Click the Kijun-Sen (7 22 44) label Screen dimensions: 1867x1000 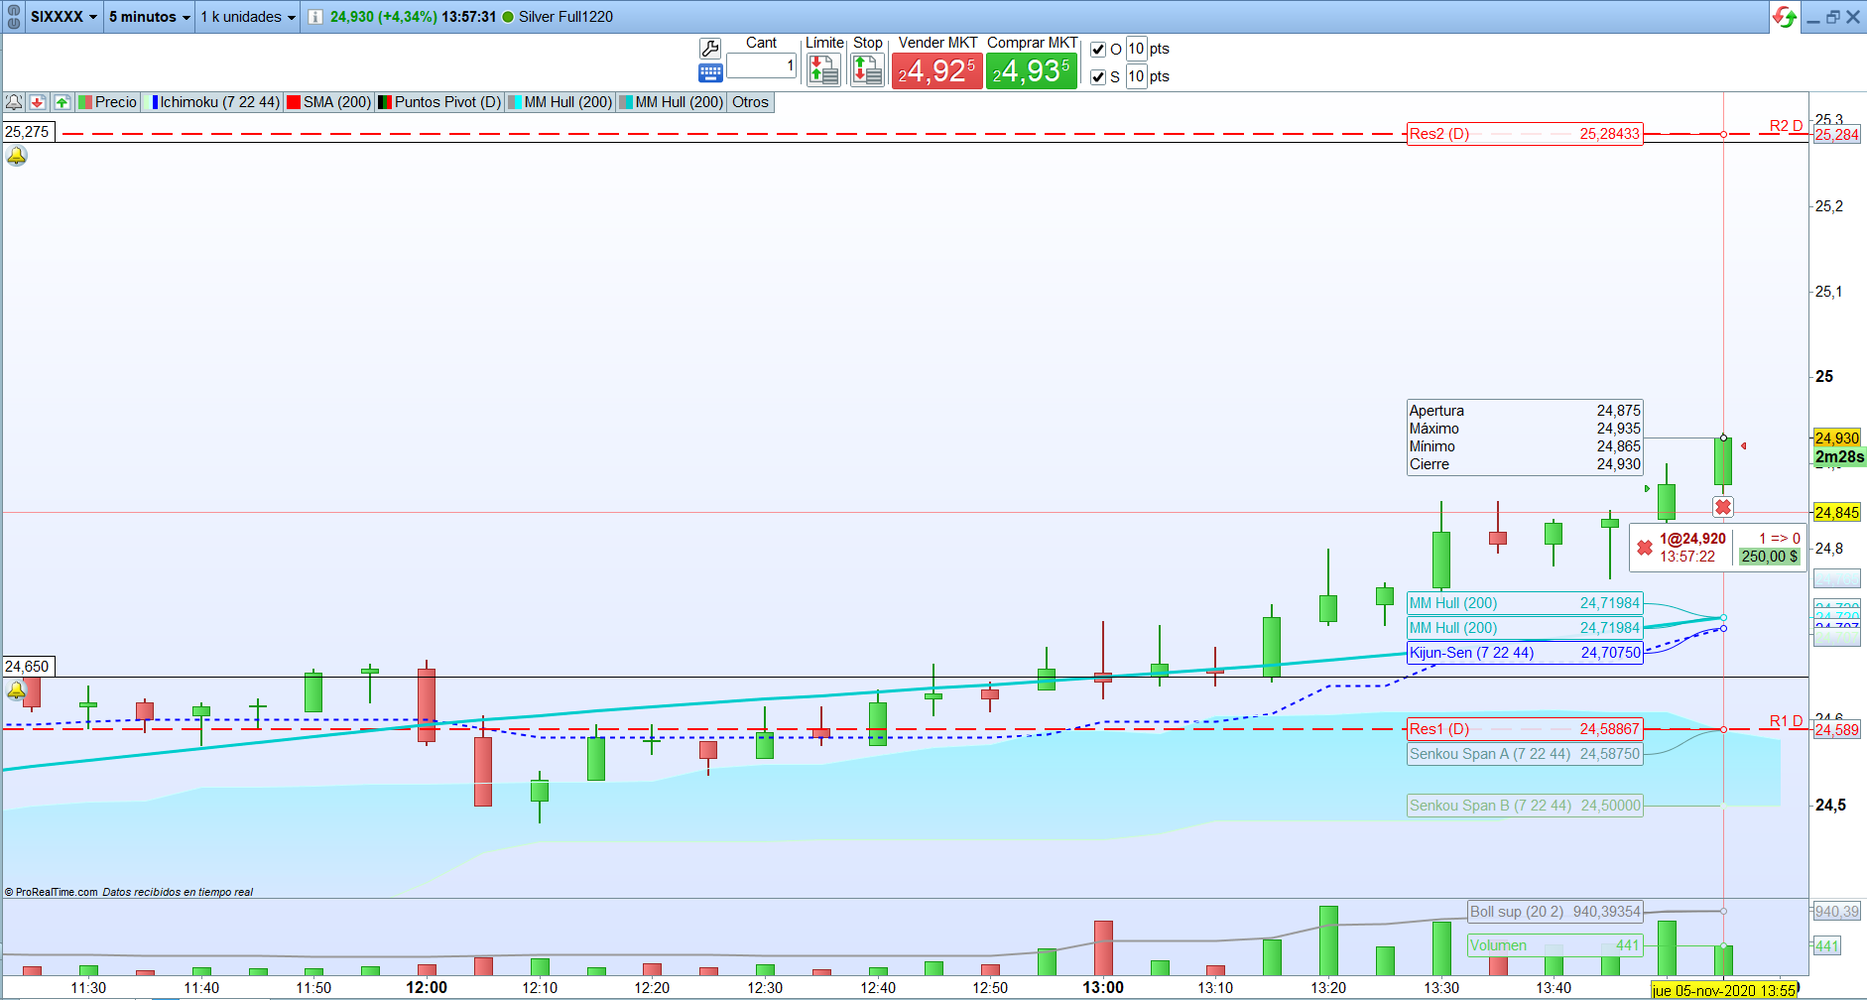[x=1525, y=653]
